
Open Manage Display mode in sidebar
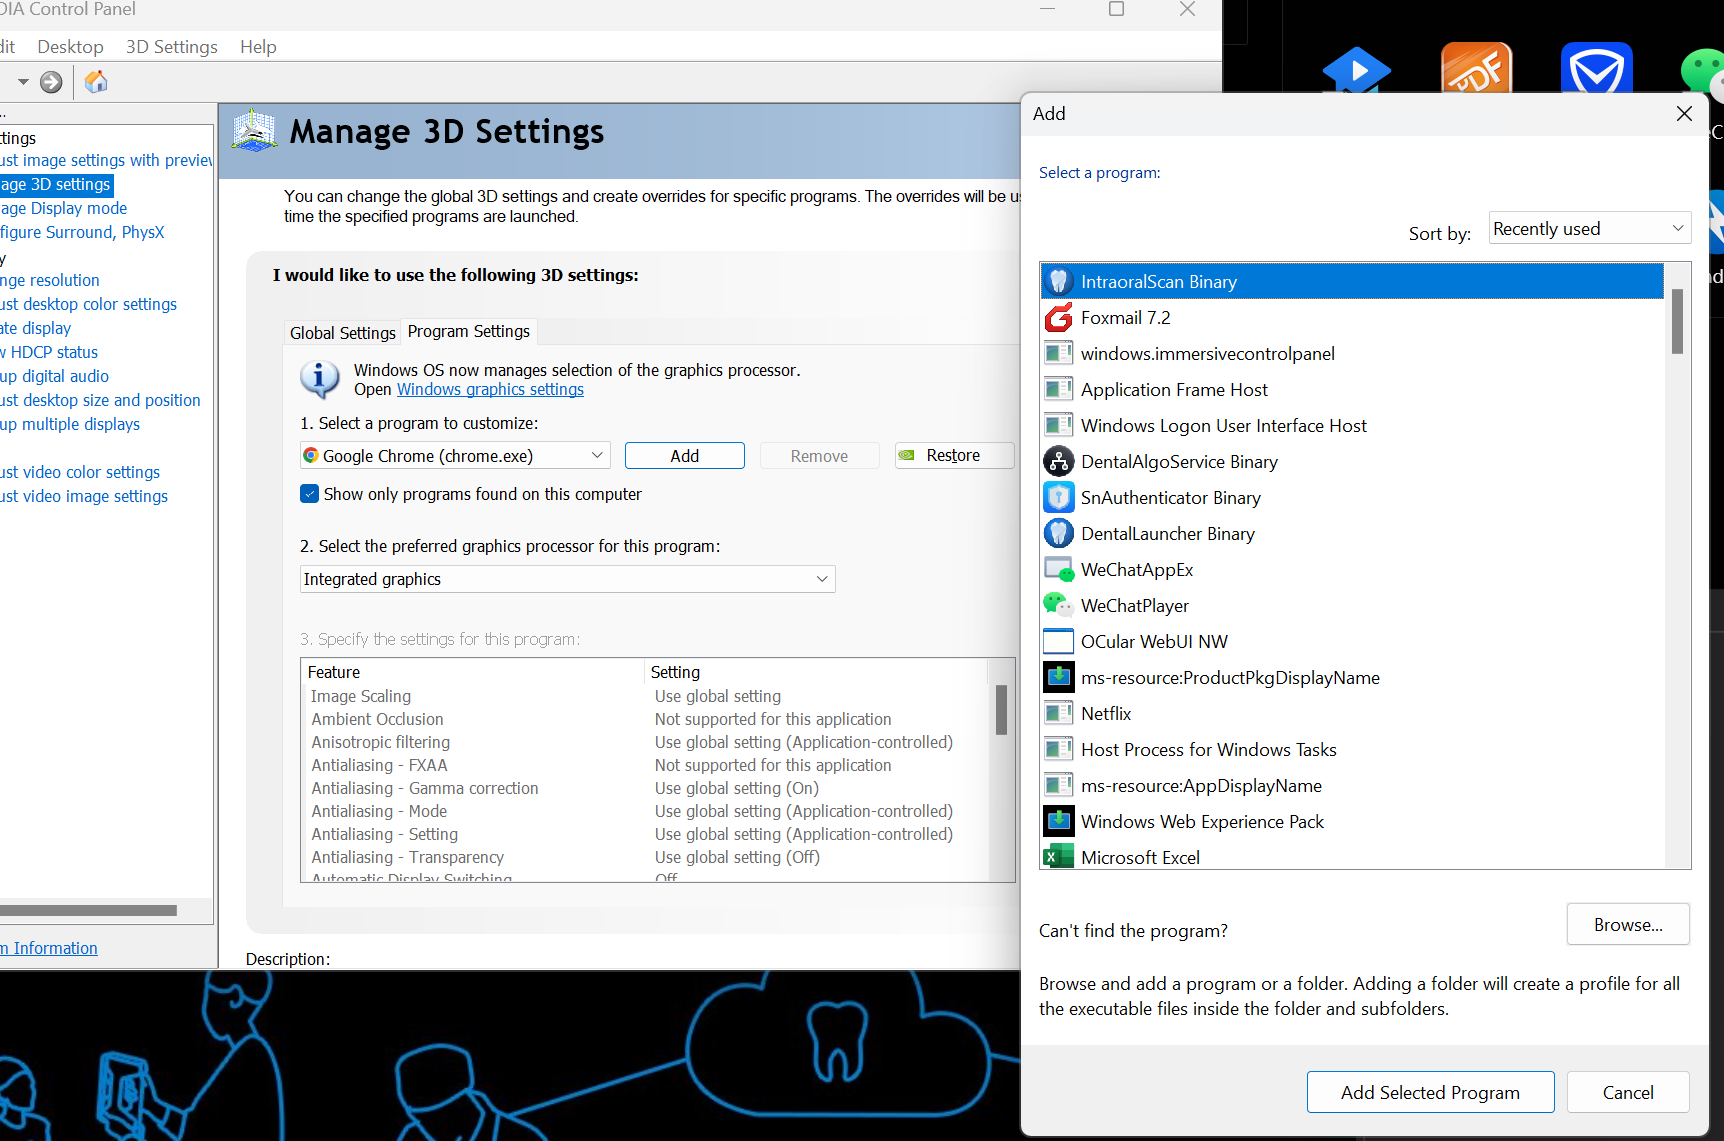pos(64,208)
